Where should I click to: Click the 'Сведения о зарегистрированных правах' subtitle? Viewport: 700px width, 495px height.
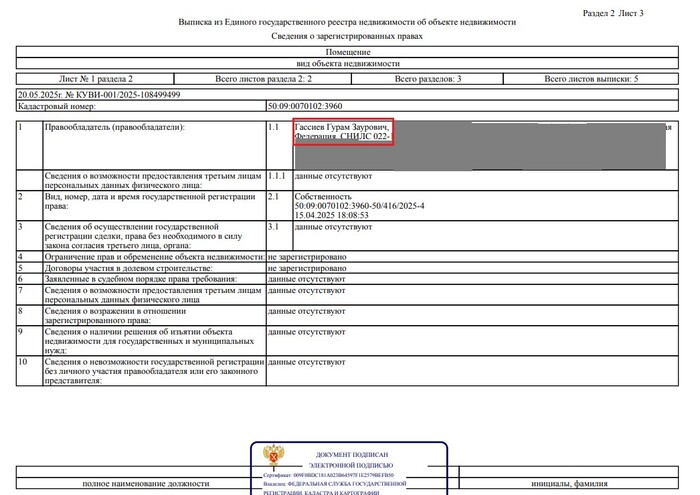click(347, 36)
